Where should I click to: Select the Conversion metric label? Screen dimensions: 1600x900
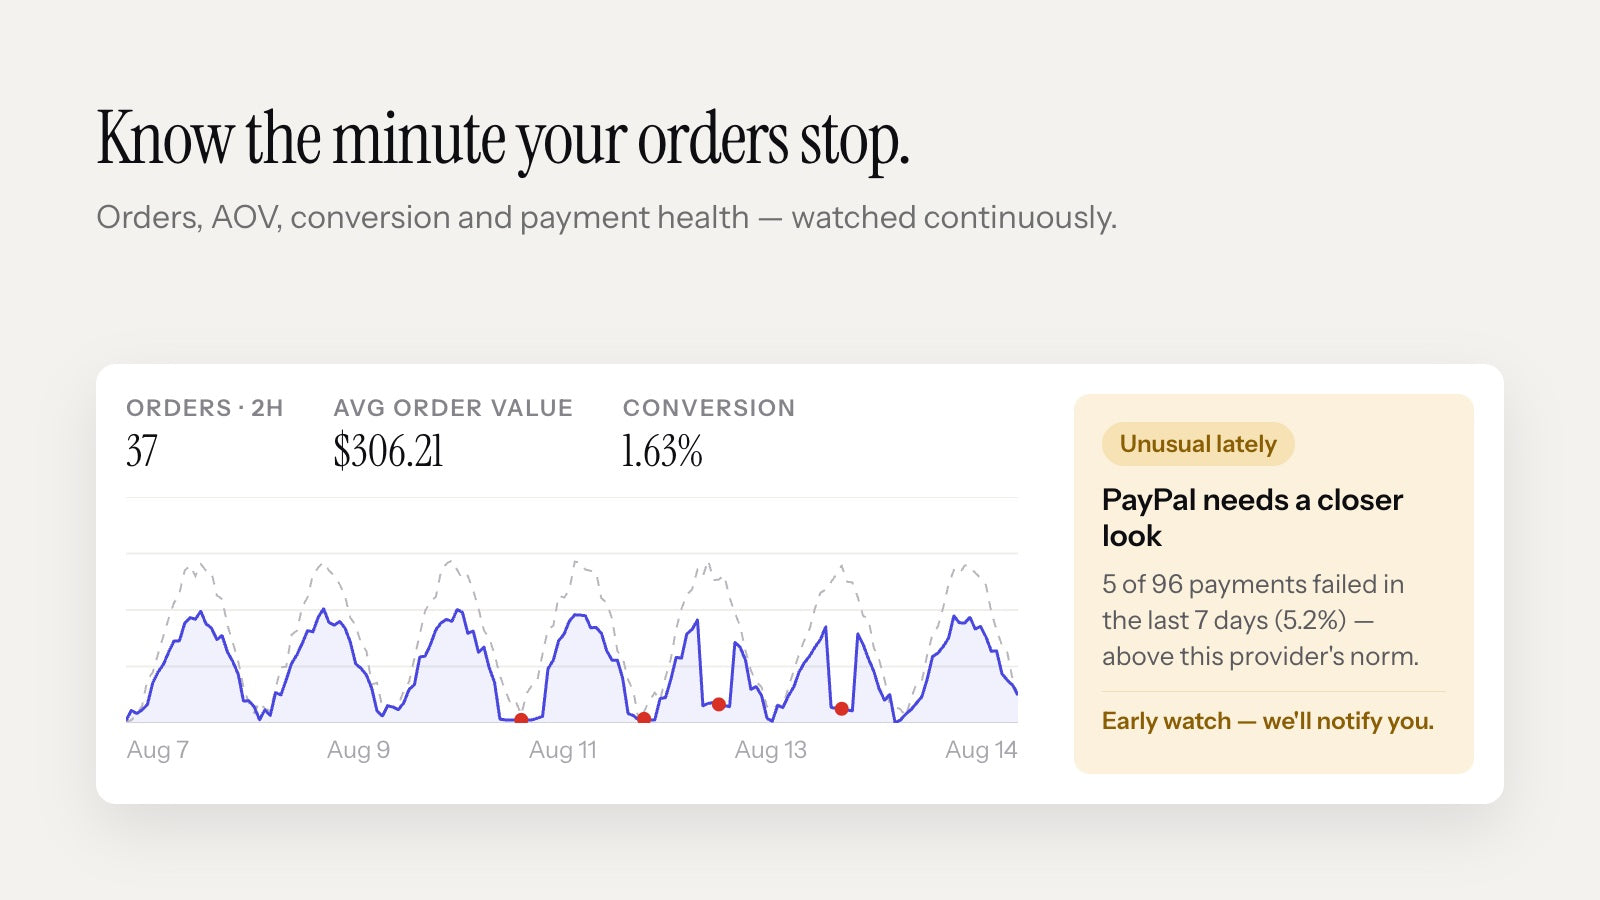pos(709,408)
